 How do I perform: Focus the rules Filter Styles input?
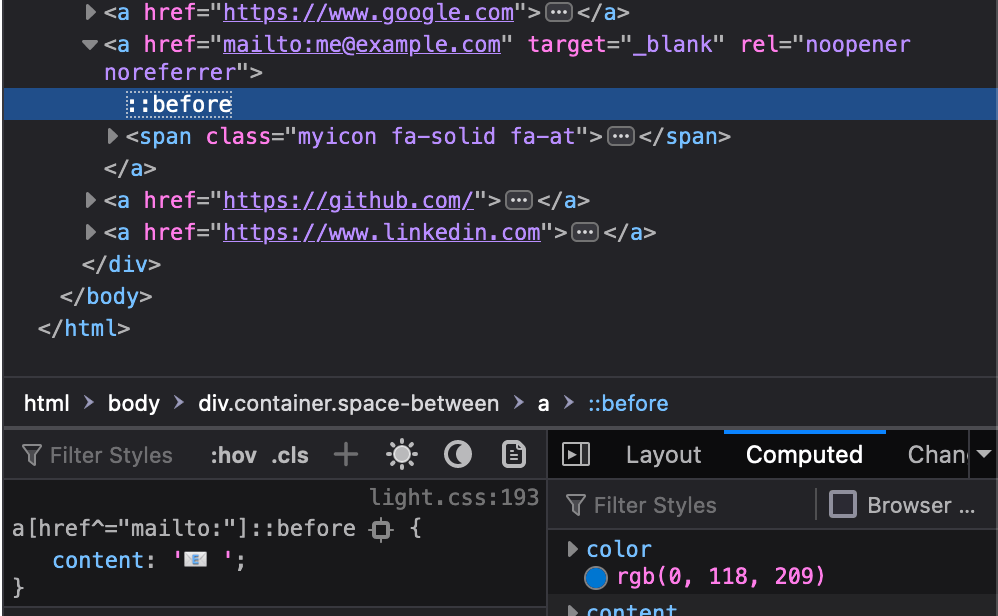click(x=111, y=455)
